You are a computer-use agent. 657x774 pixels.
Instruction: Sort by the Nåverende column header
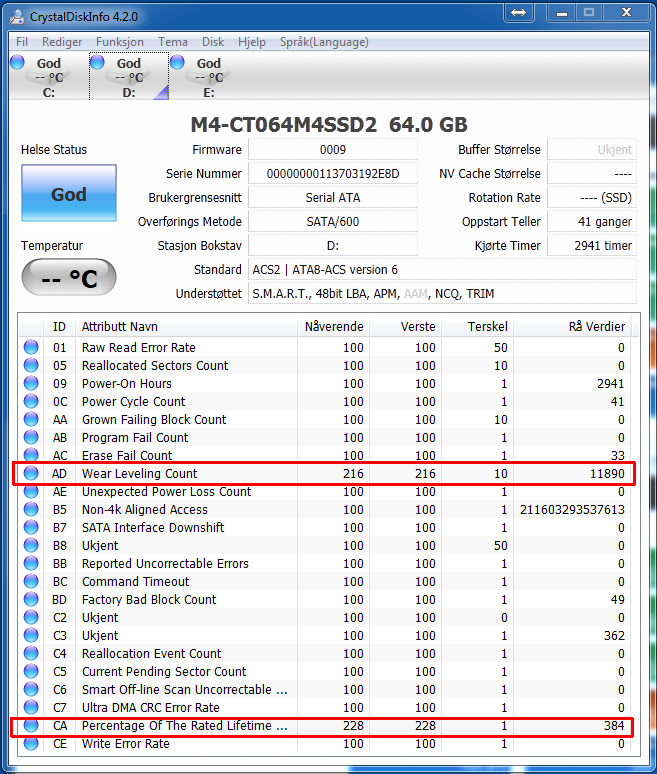[x=333, y=326]
